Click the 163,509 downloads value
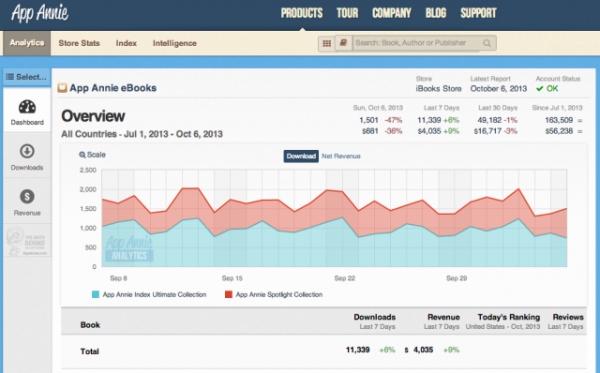The height and width of the screenshot is (373, 600). 559,120
